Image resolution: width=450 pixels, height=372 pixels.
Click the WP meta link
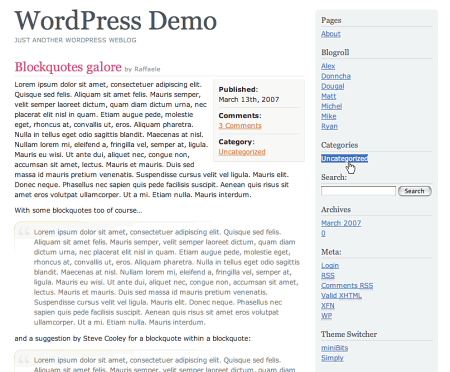click(326, 315)
